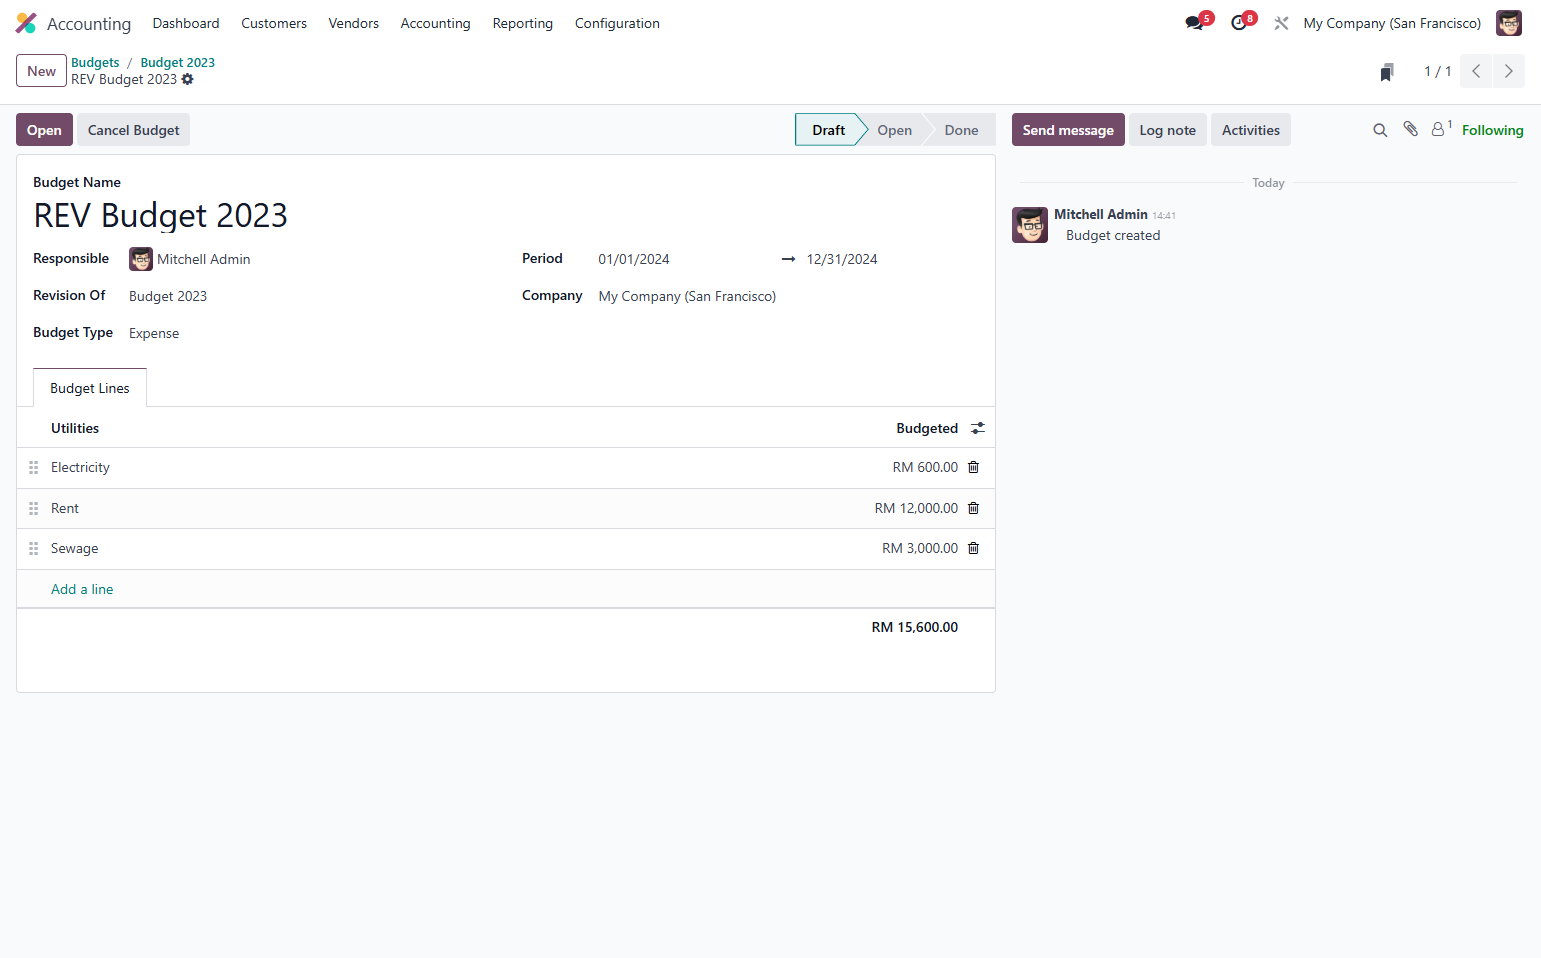Delete the Rent budget line
The width and height of the screenshot is (1541, 958).
click(x=974, y=508)
